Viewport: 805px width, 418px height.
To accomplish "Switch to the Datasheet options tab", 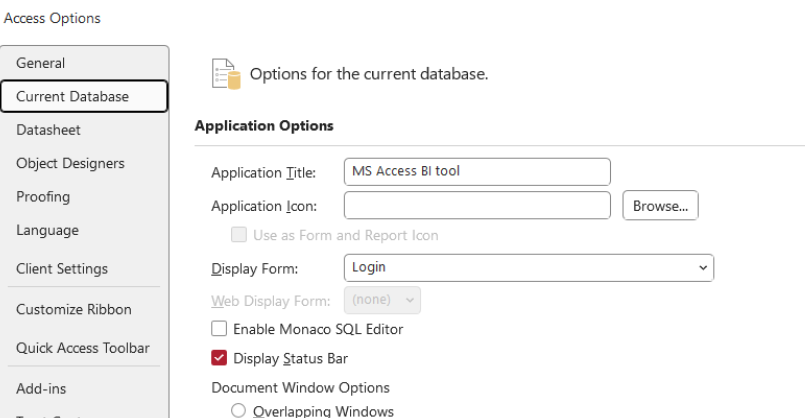I will [48, 130].
